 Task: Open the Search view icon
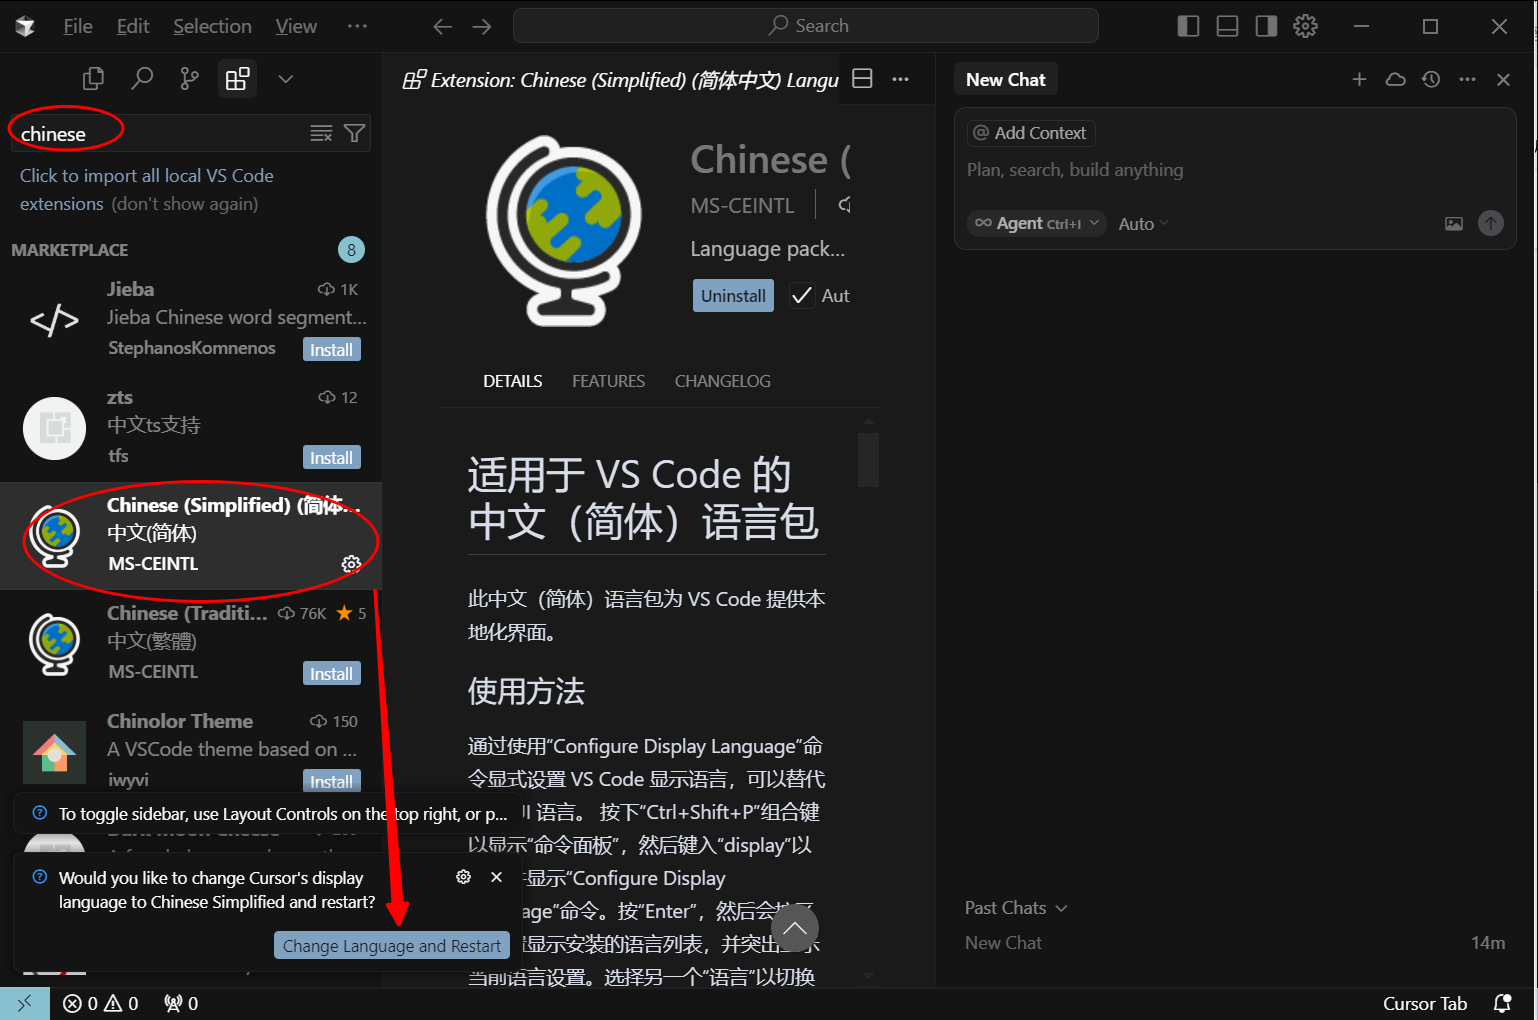[x=142, y=78]
